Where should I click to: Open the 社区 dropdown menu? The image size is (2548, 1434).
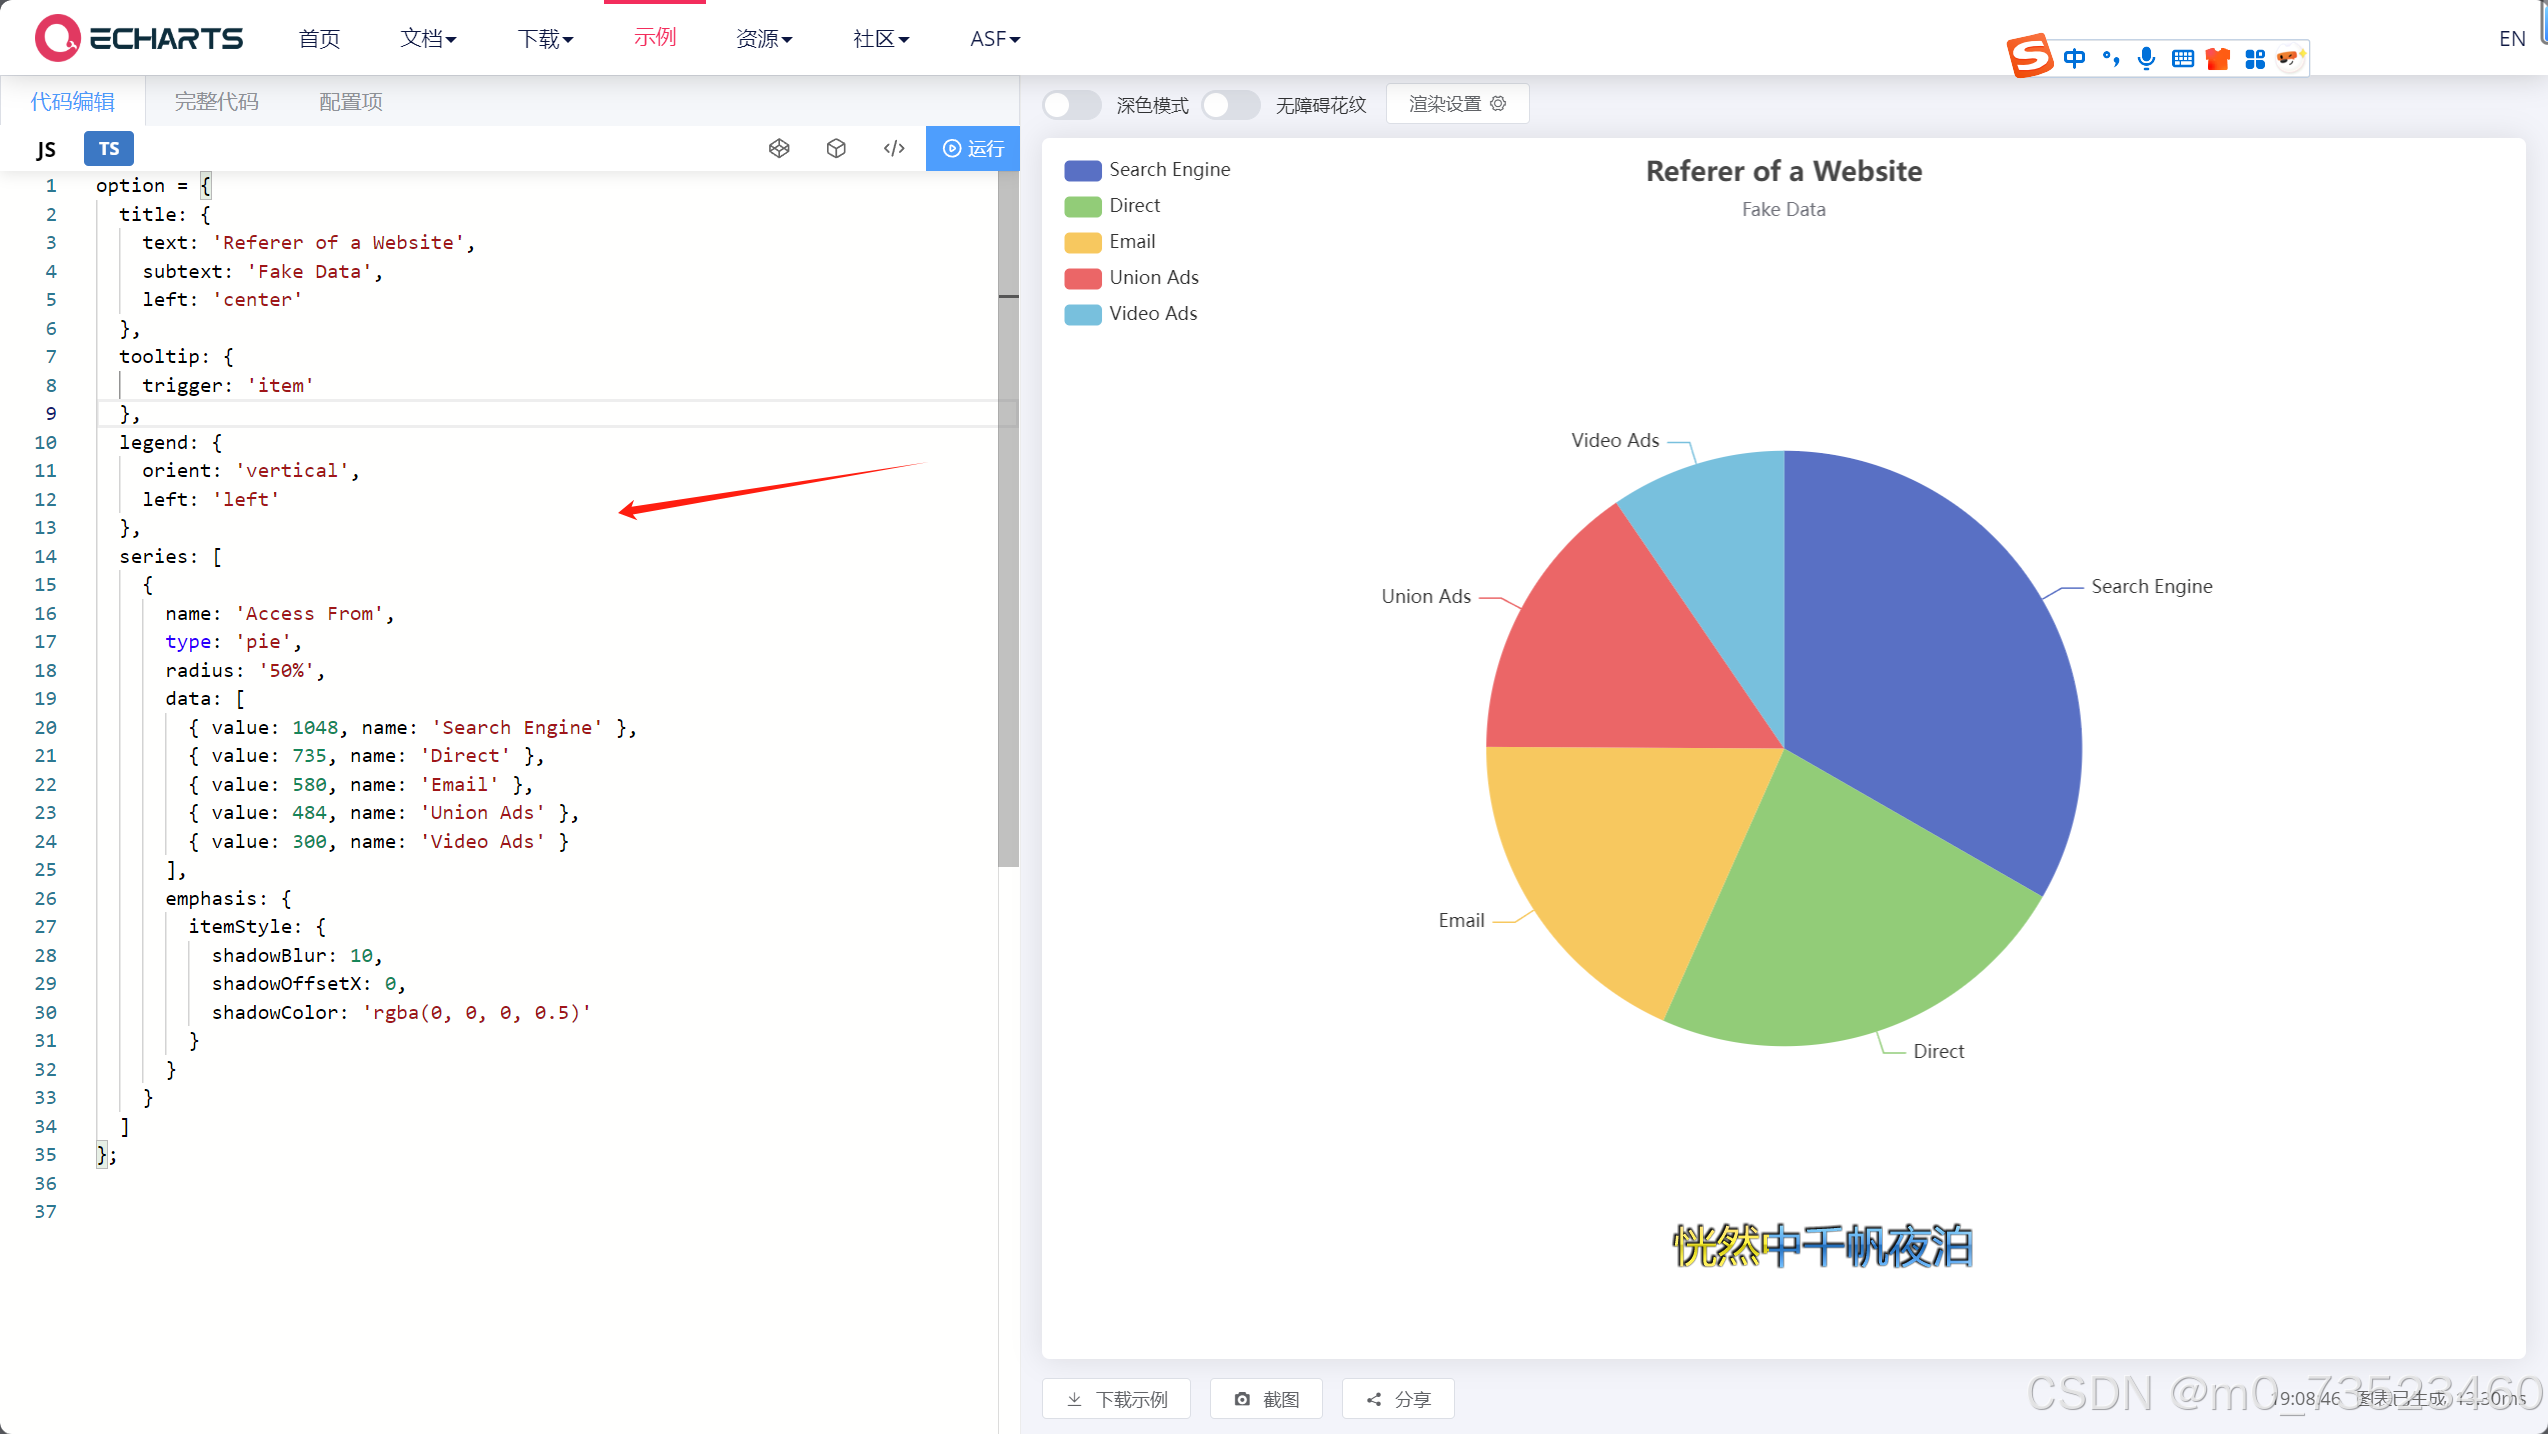880,38
